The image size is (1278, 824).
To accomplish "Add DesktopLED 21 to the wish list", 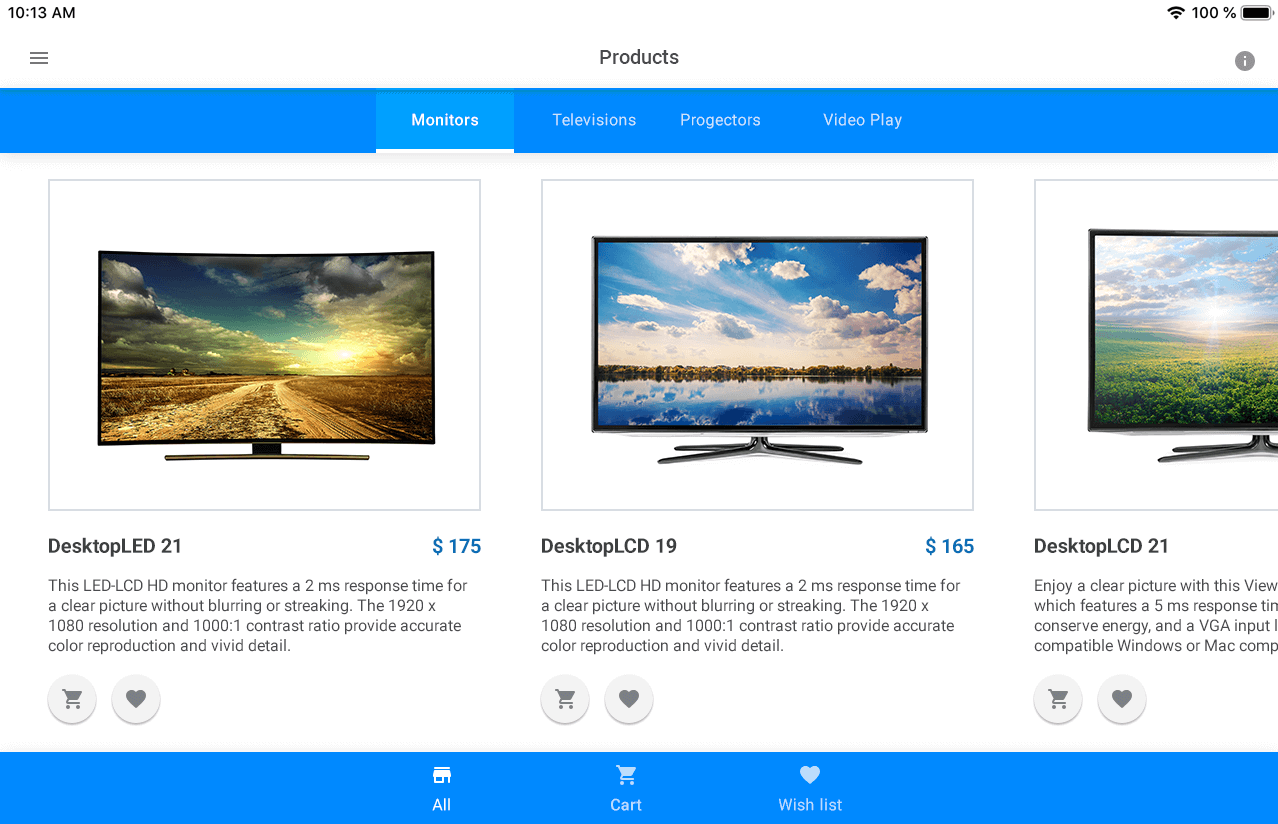I will point(135,699).
